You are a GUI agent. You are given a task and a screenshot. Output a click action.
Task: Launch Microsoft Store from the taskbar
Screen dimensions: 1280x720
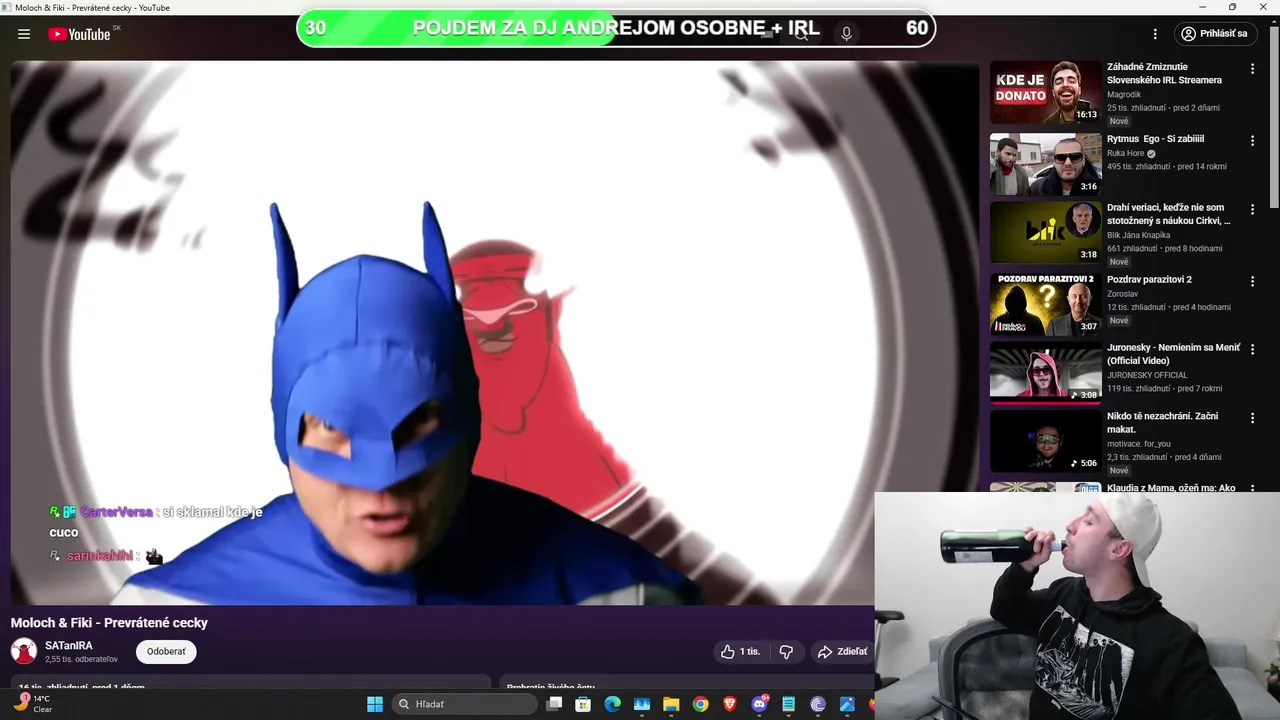(x=583, y=704)
